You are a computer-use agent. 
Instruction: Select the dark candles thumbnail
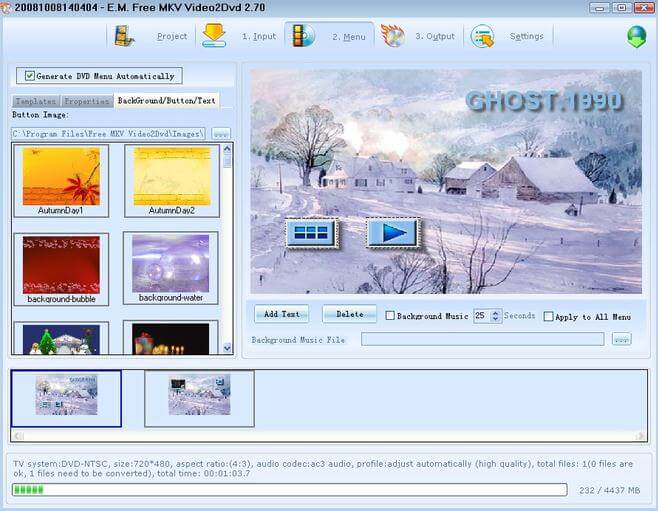click(x=171, y=338)
